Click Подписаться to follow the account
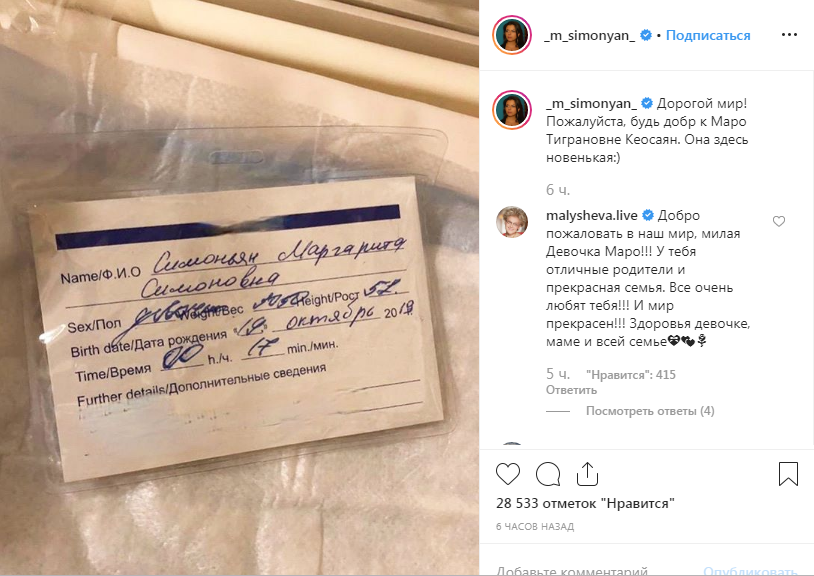Image resolution: width=814 pixels, height=576 pixels. click(x=708, y=35)
